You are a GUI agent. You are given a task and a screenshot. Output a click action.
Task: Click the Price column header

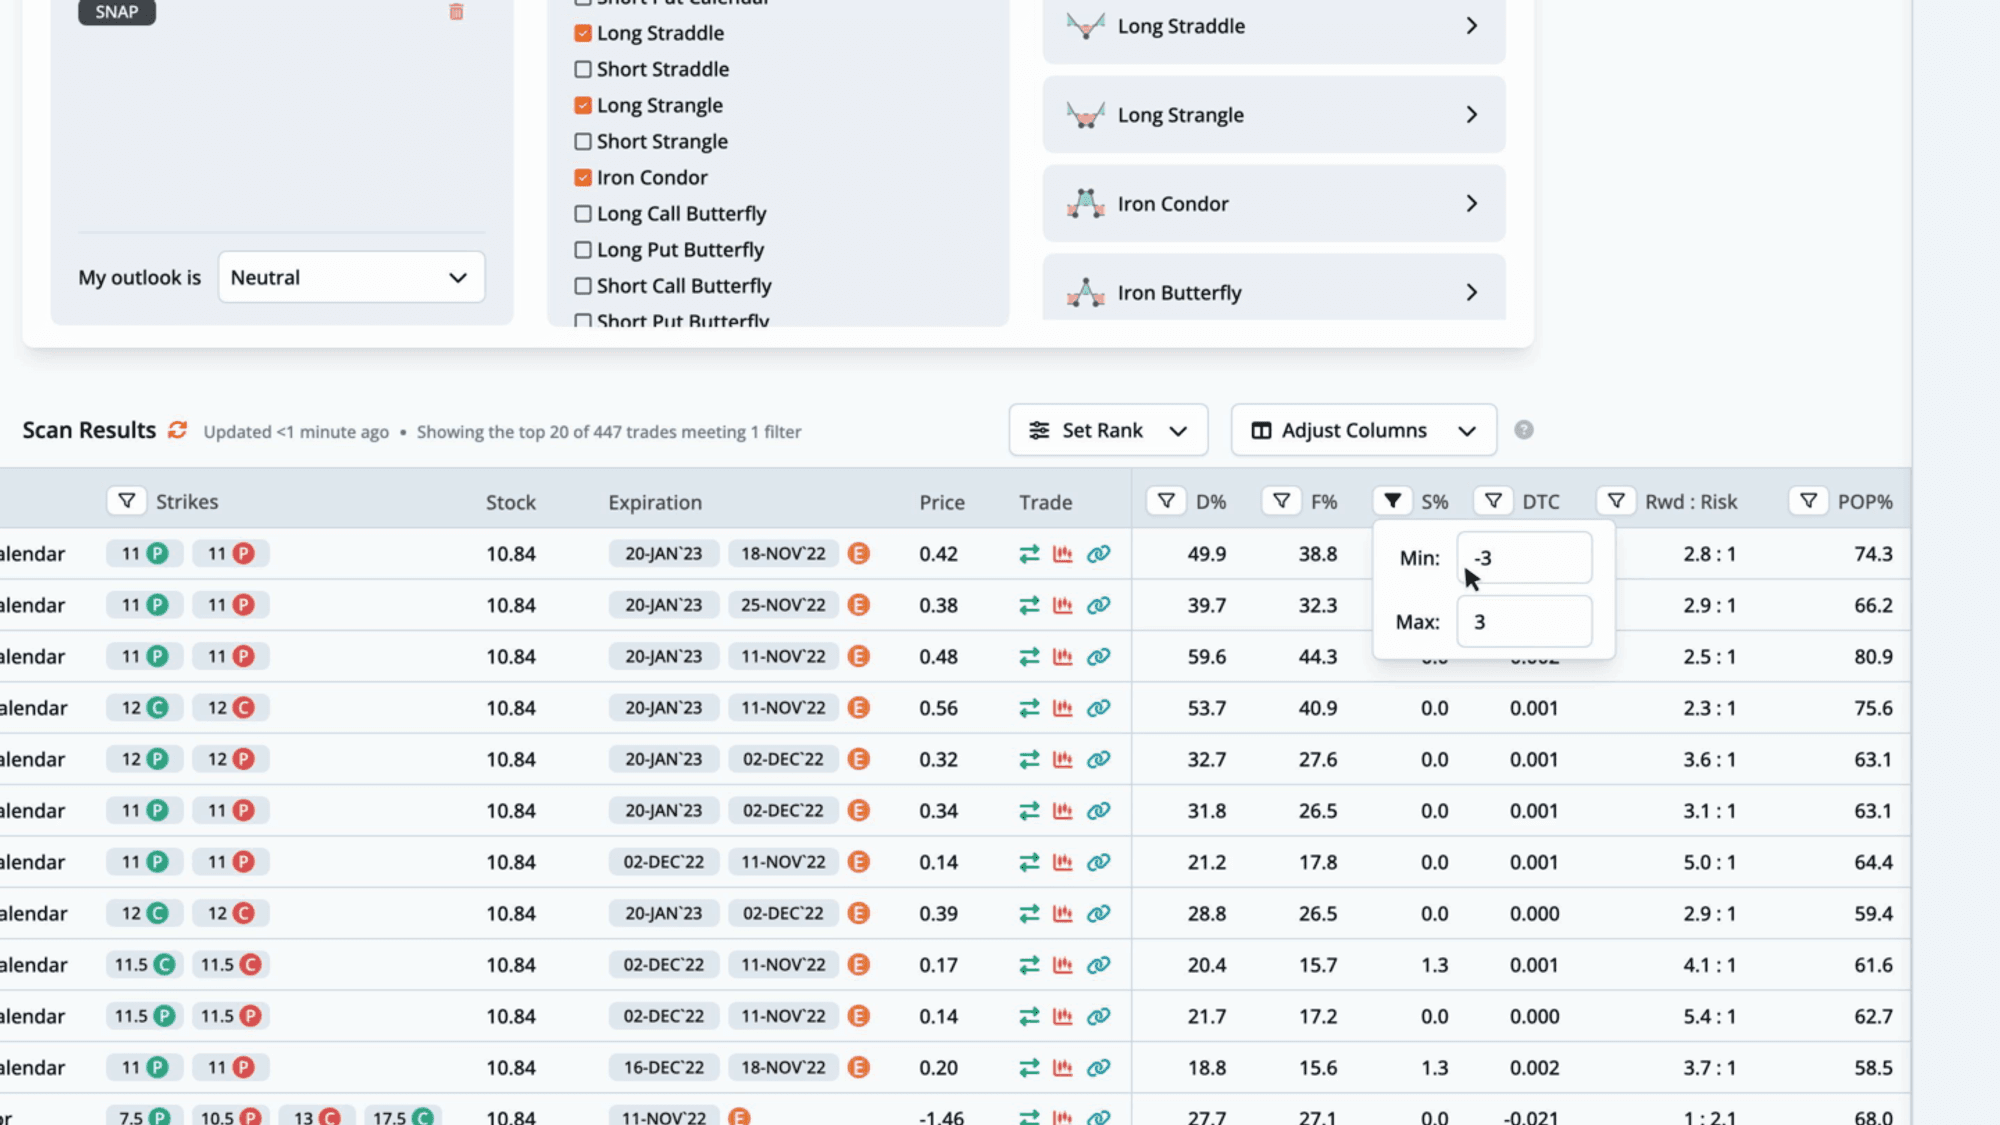tap(942, 502)
